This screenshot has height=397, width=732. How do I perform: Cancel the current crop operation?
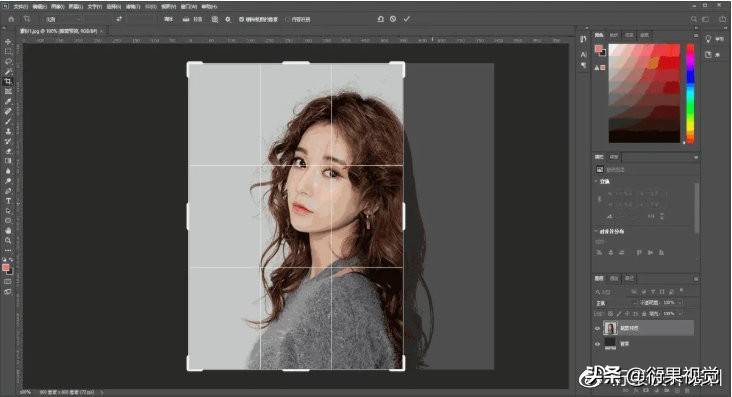pyautogui.click(x=393, y=19)
